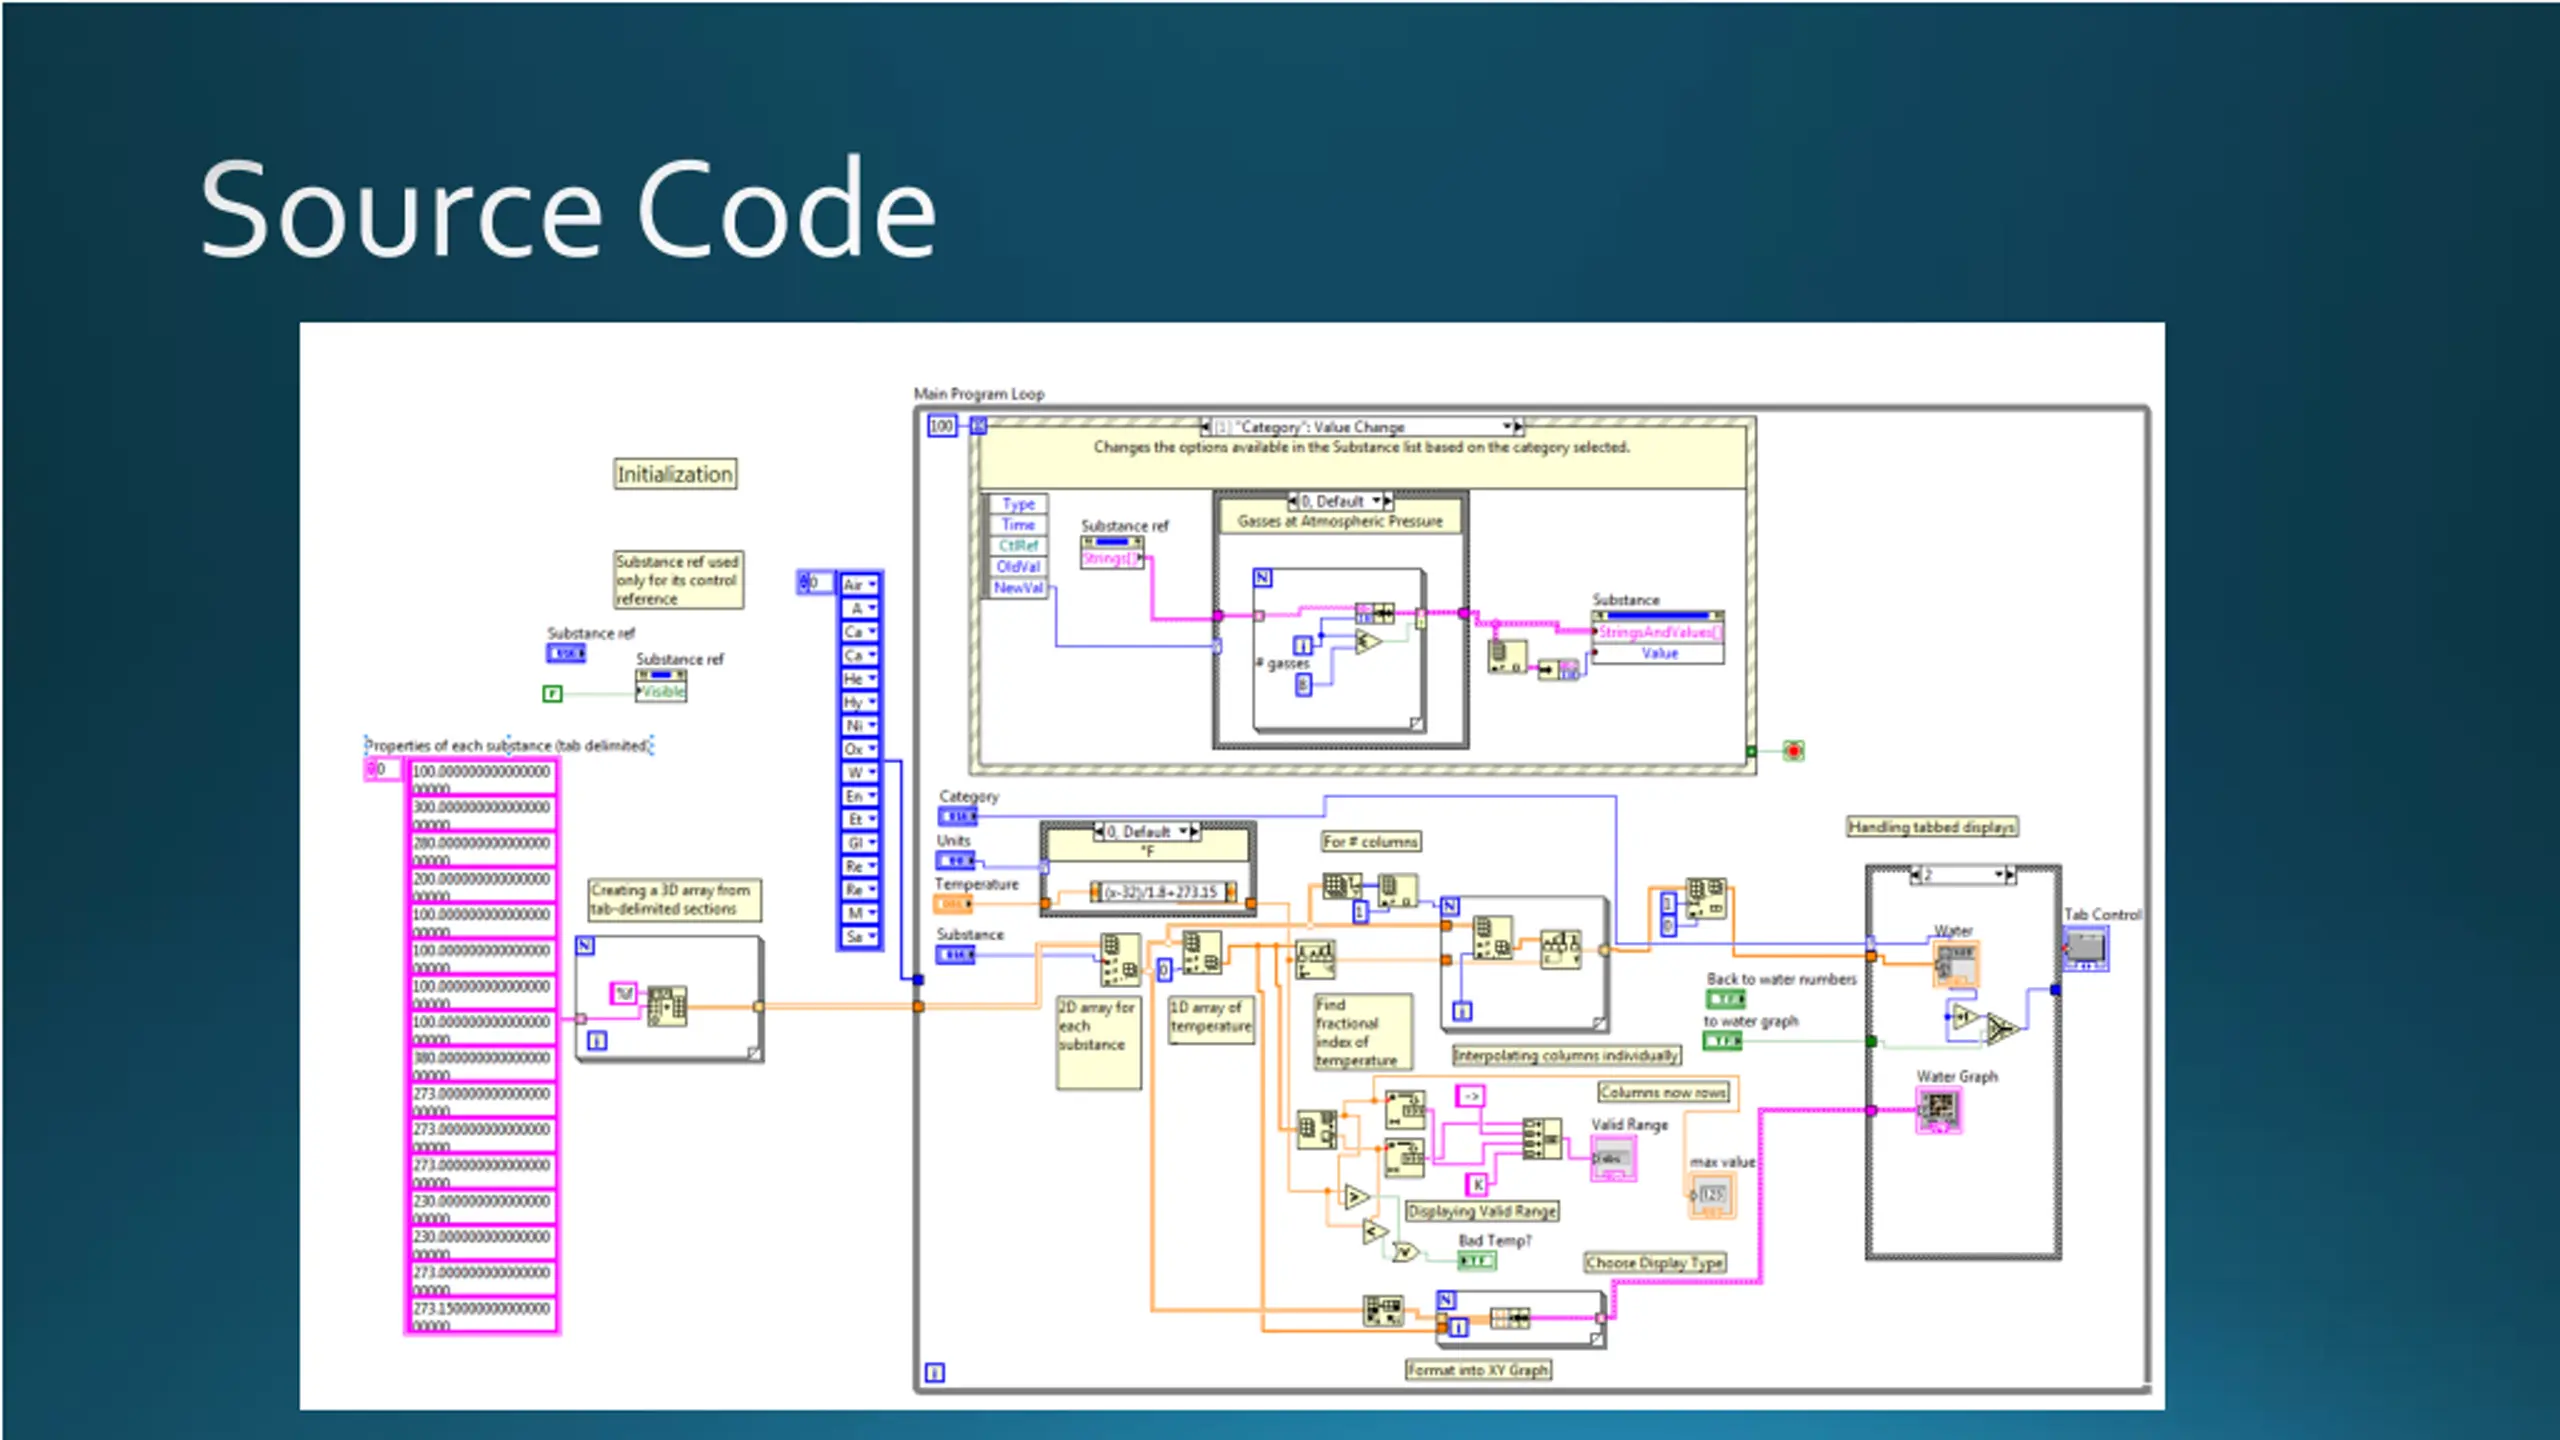The height and width of the screenshot is (1440, 2560).
Task: Toggle the 'Back to water numbers' boolean terminal
Action: pos(1725,999)
